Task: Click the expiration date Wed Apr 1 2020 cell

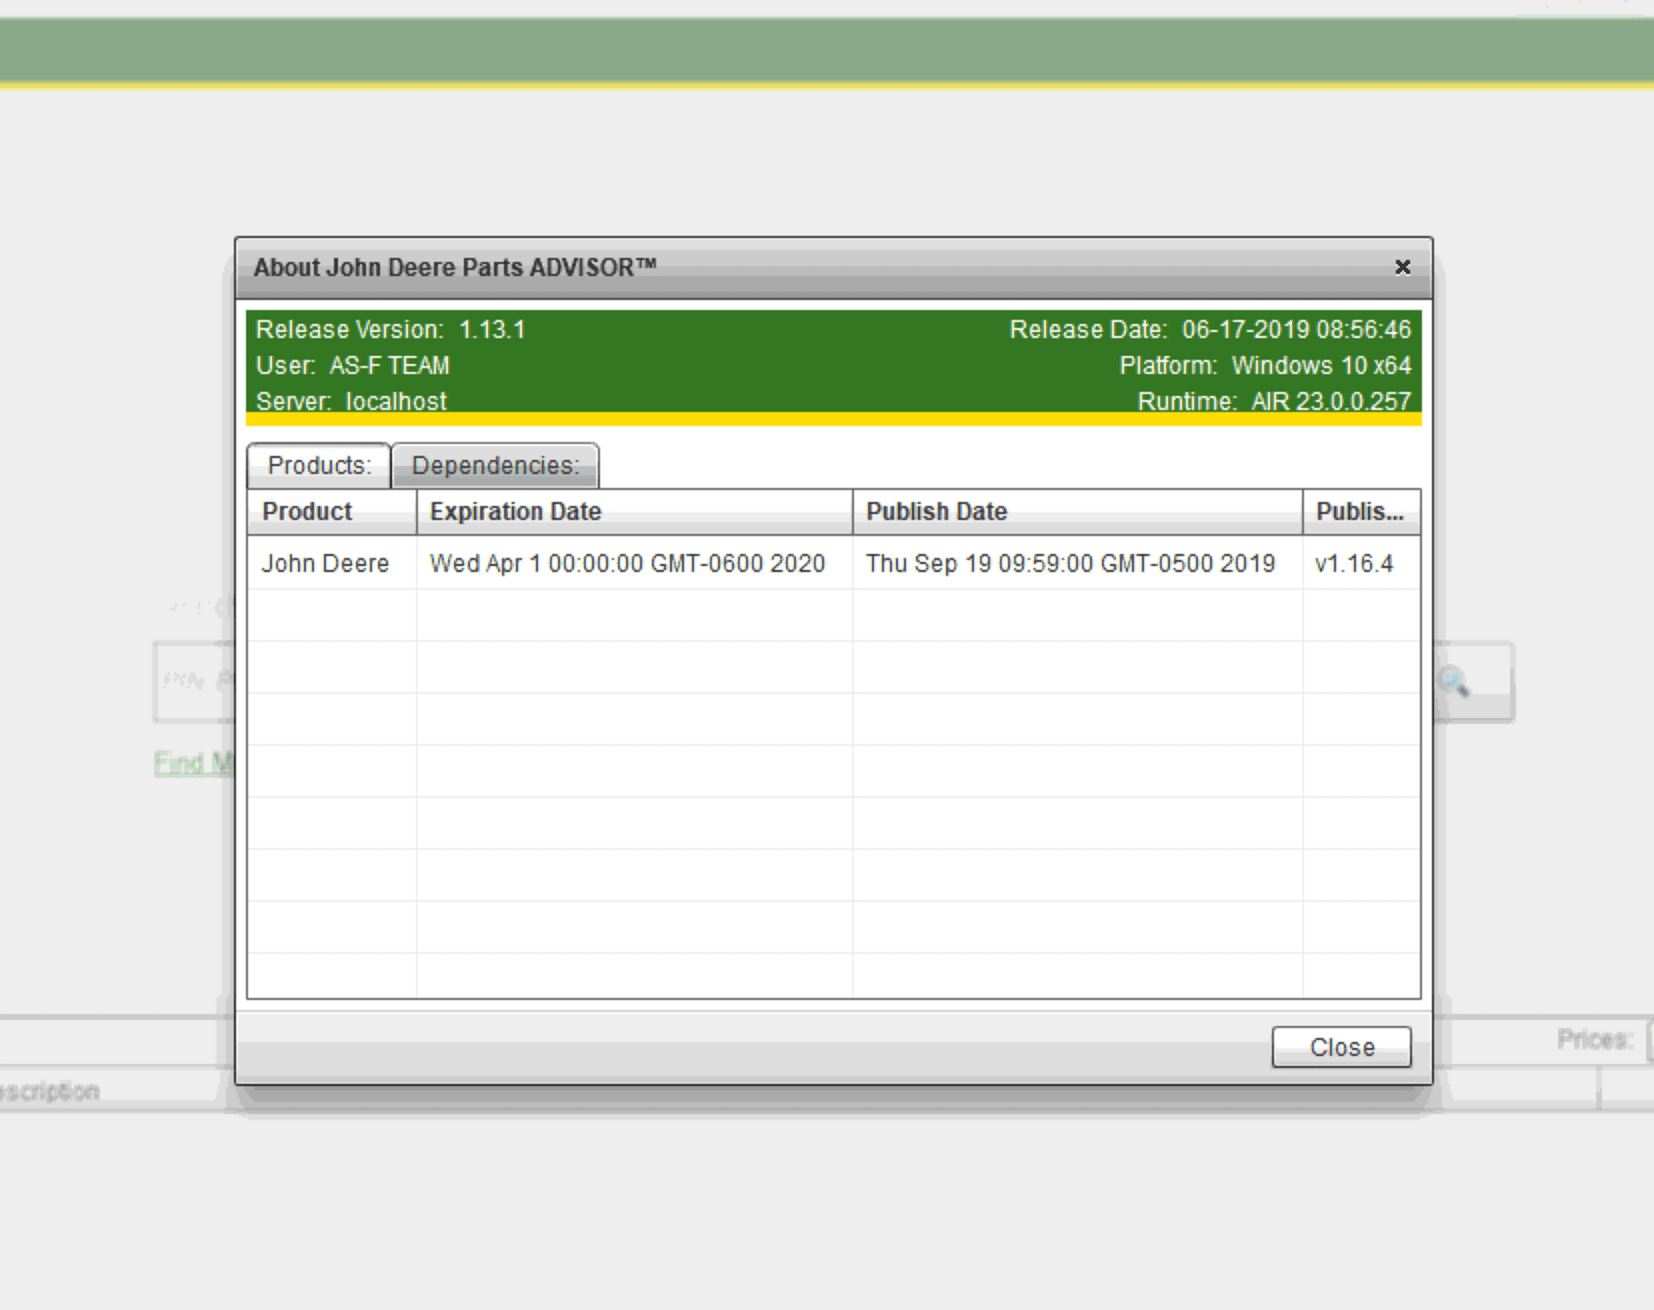Action: click(x=635, y=563)
